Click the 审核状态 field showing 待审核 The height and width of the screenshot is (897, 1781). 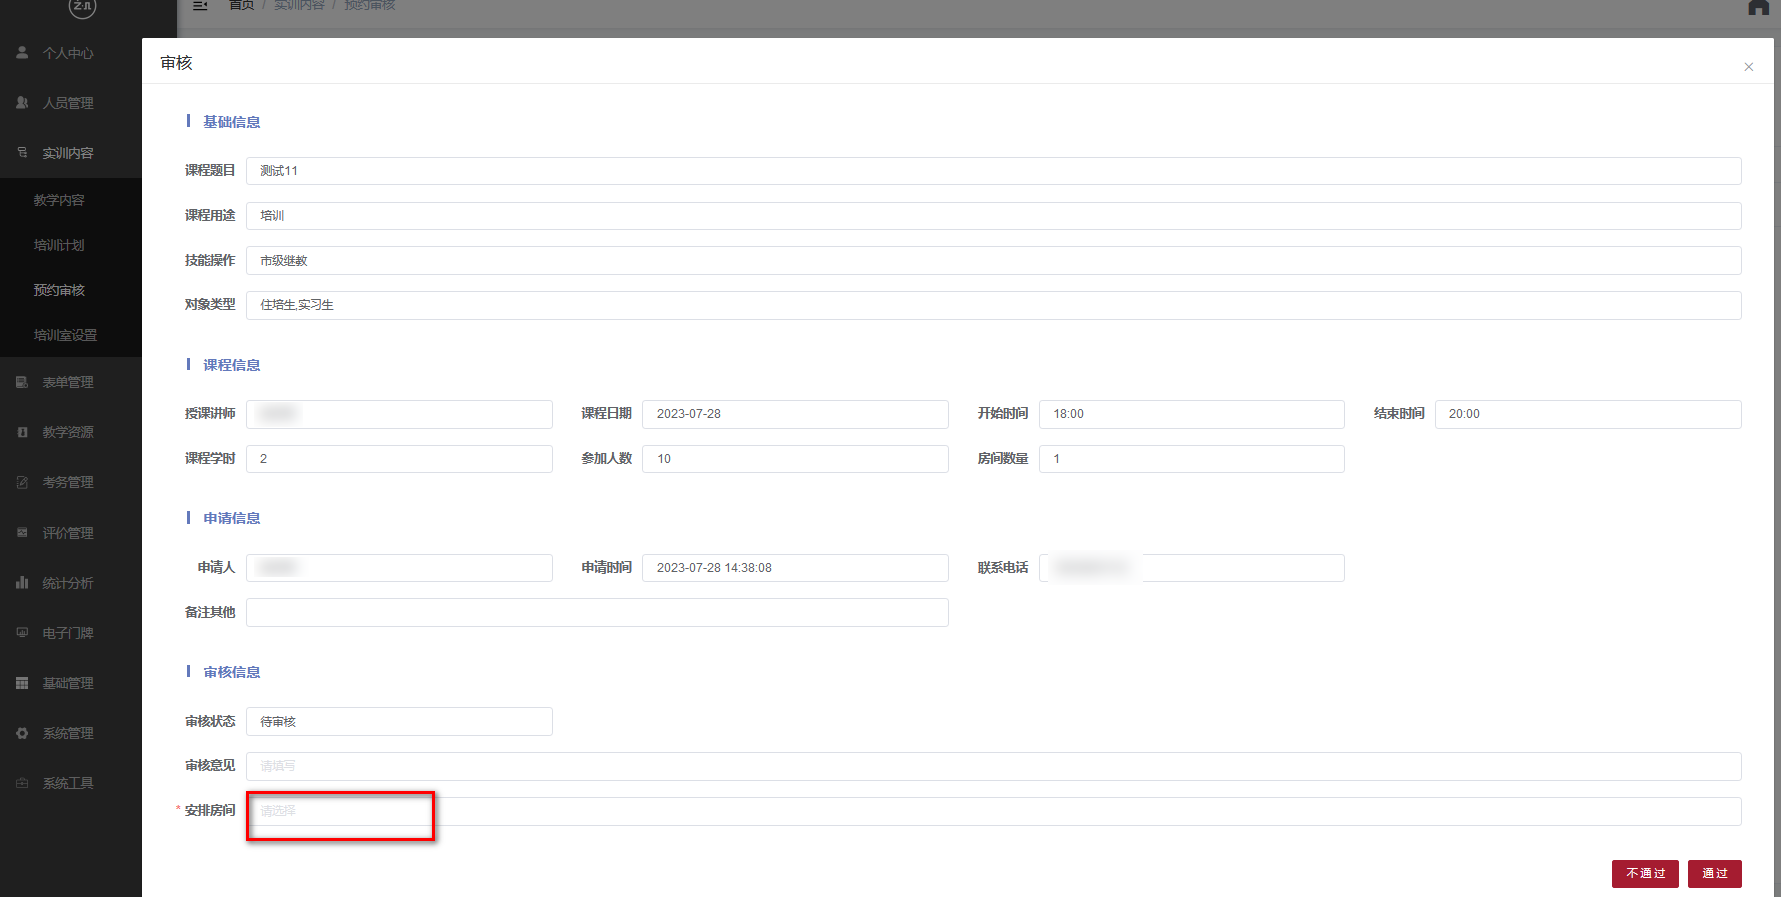tap(399, 721)
